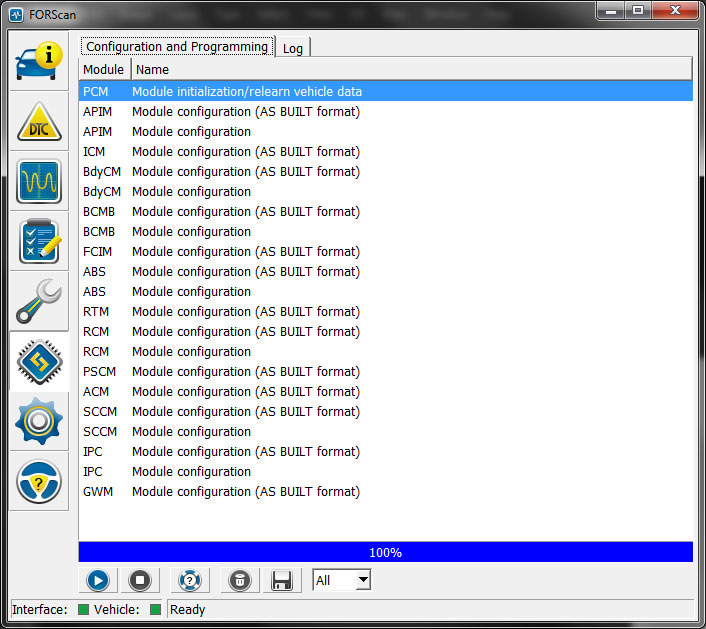Switch to the Log tab
The width and height of the screenshot is (706, 629).
pos(293,48)
